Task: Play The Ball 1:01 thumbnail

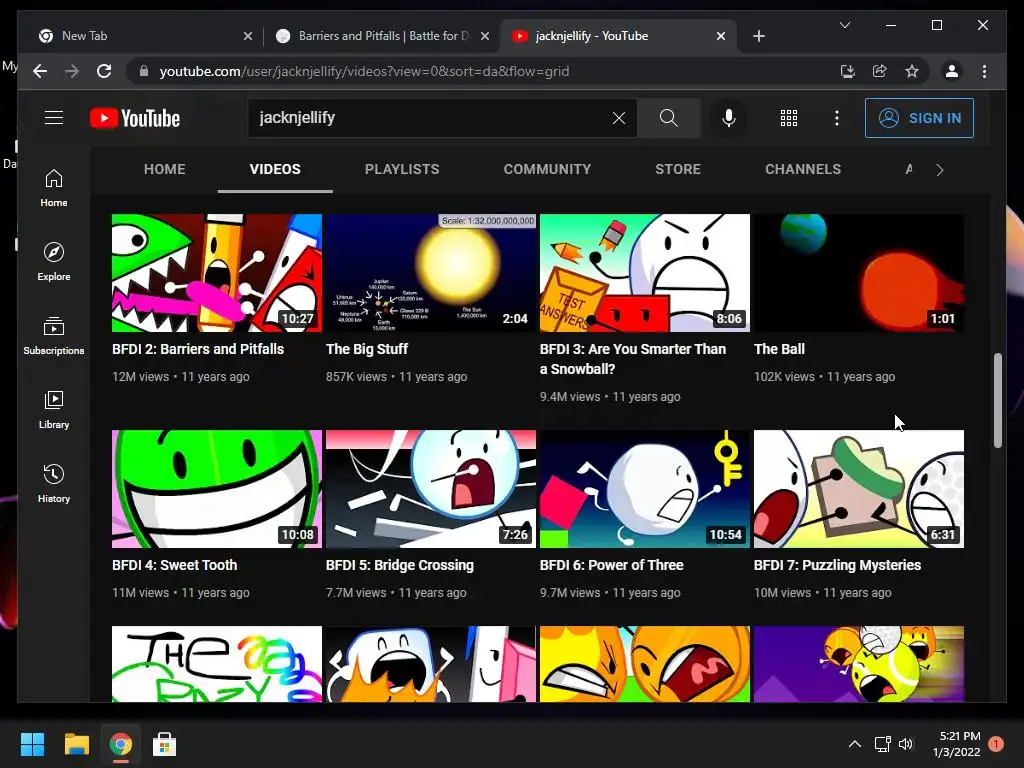Action: (x=859, y=273)
